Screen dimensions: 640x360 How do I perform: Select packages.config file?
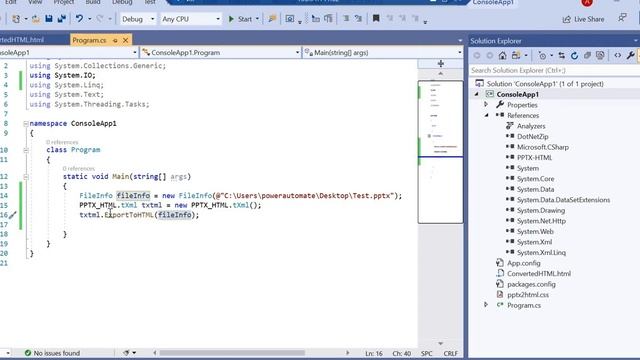[x=531, y=284]
